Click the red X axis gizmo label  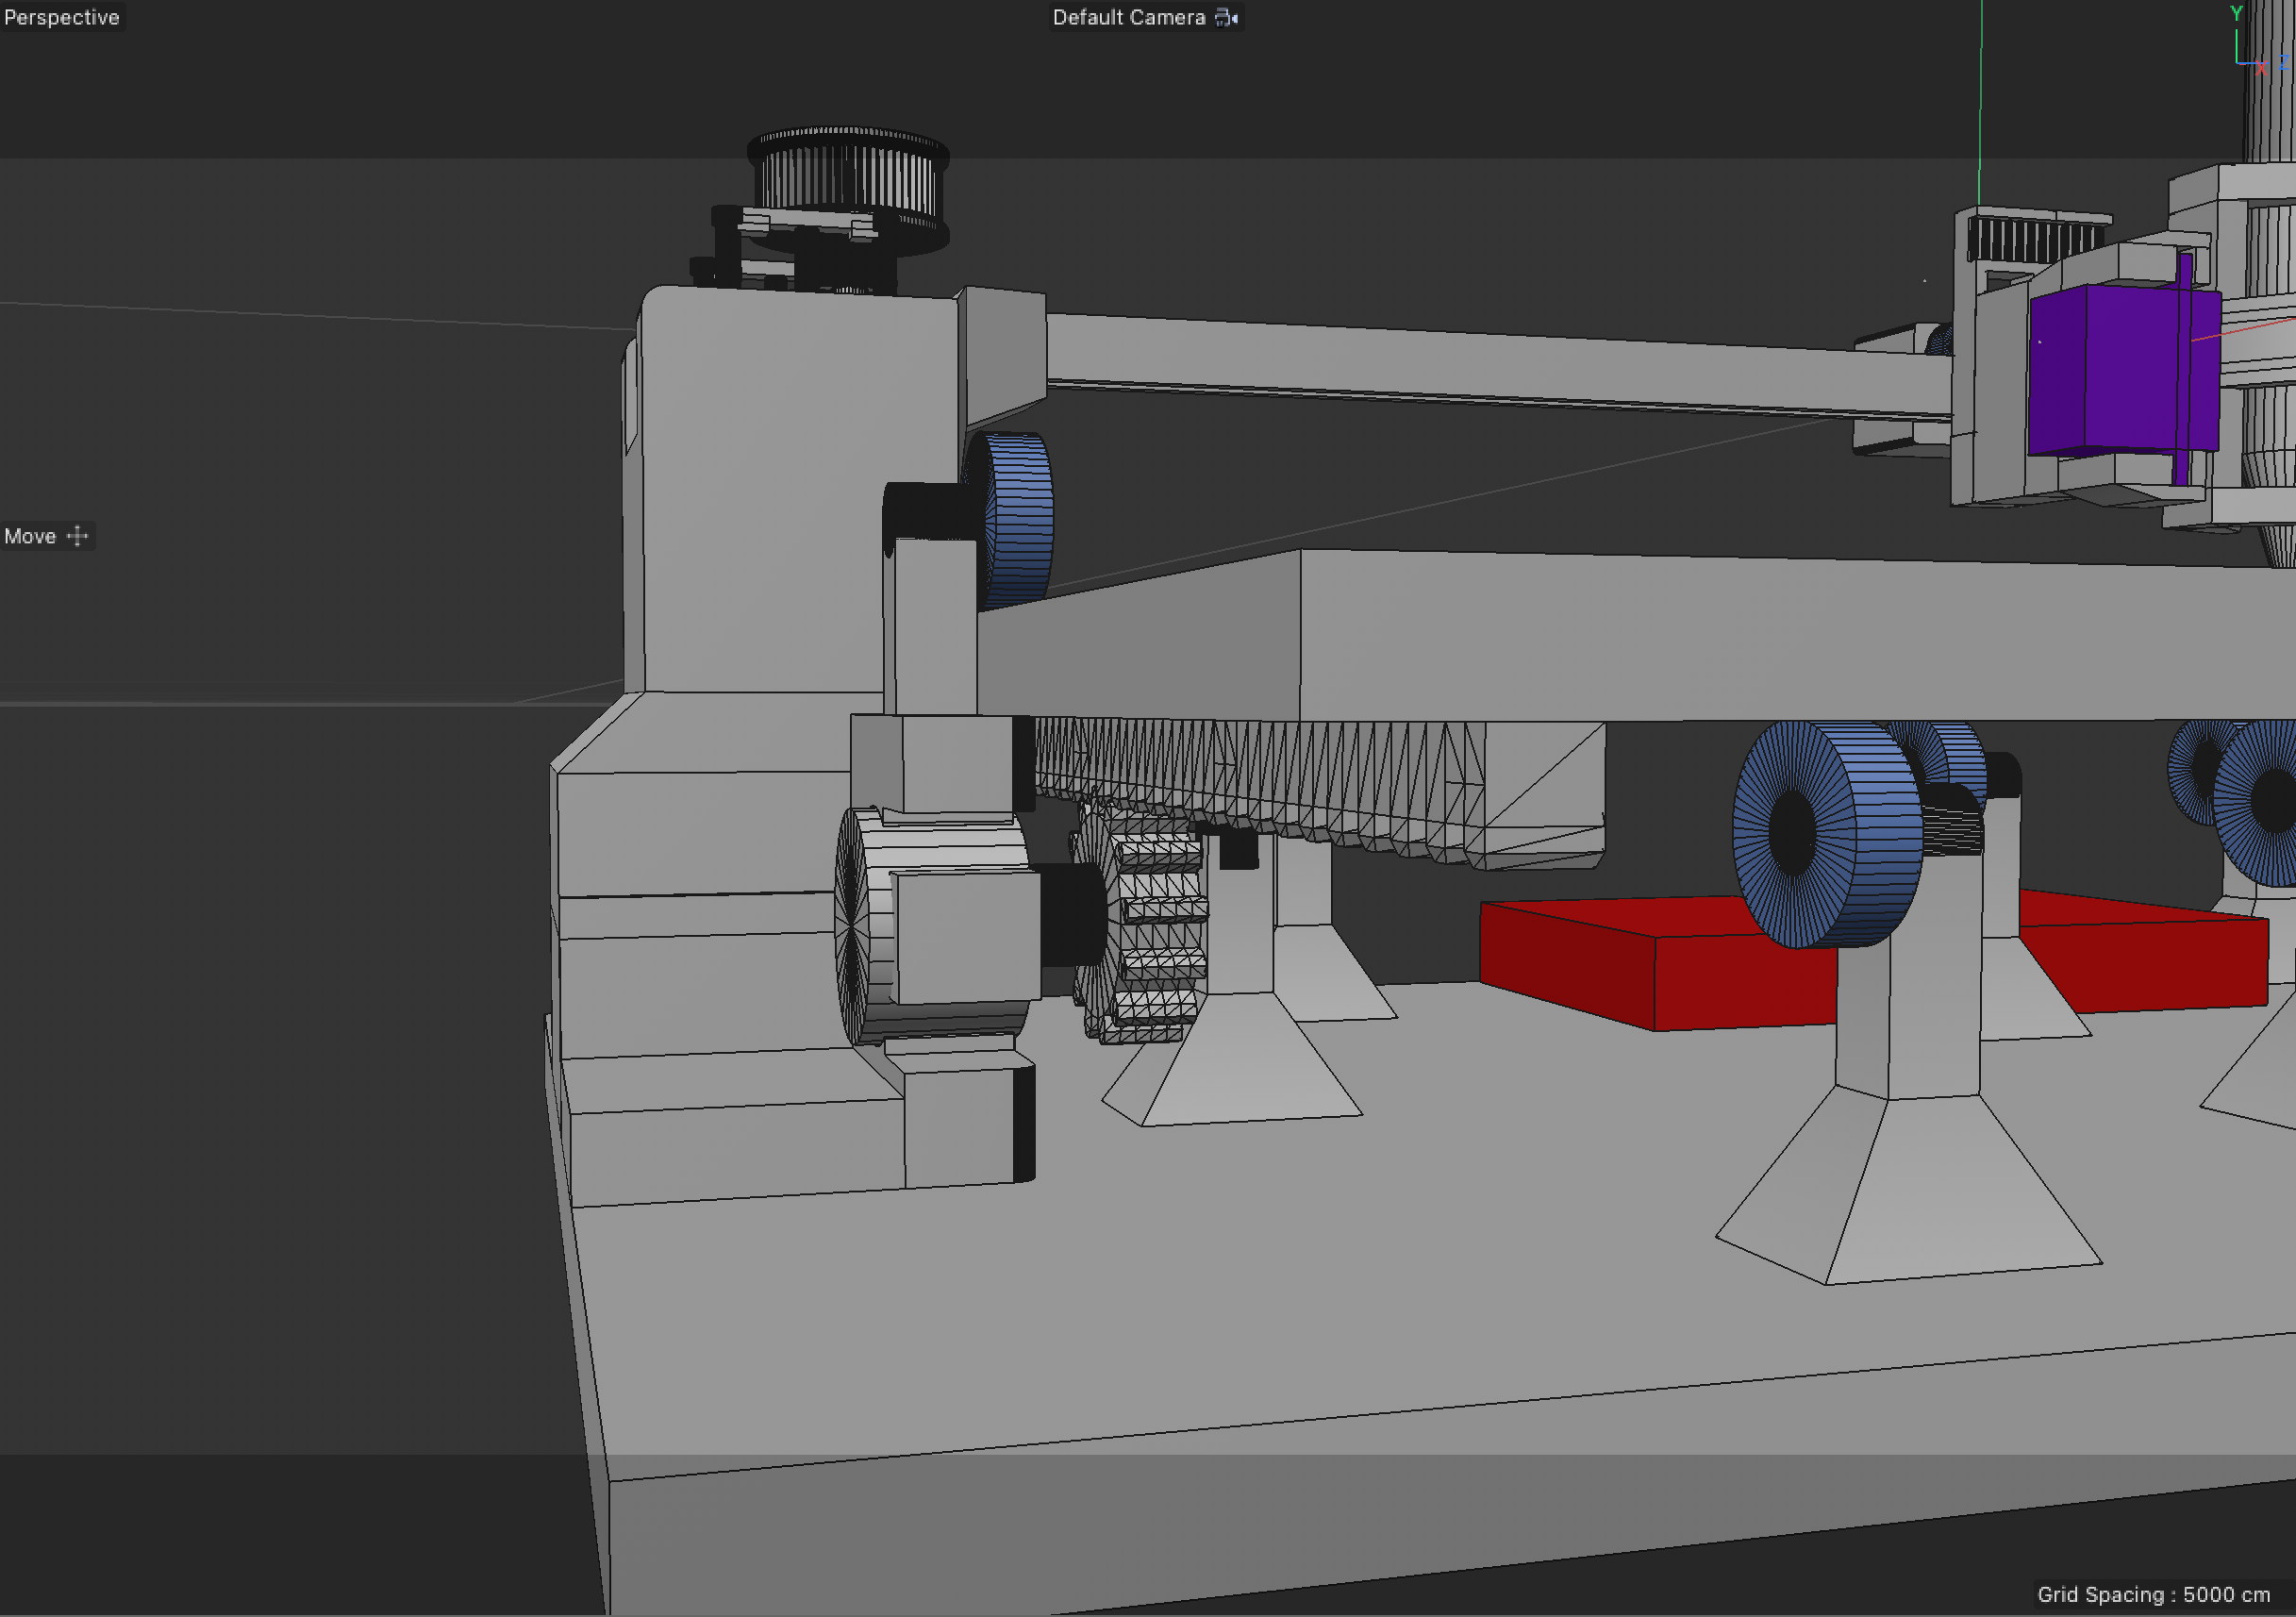coord(2261,68)
